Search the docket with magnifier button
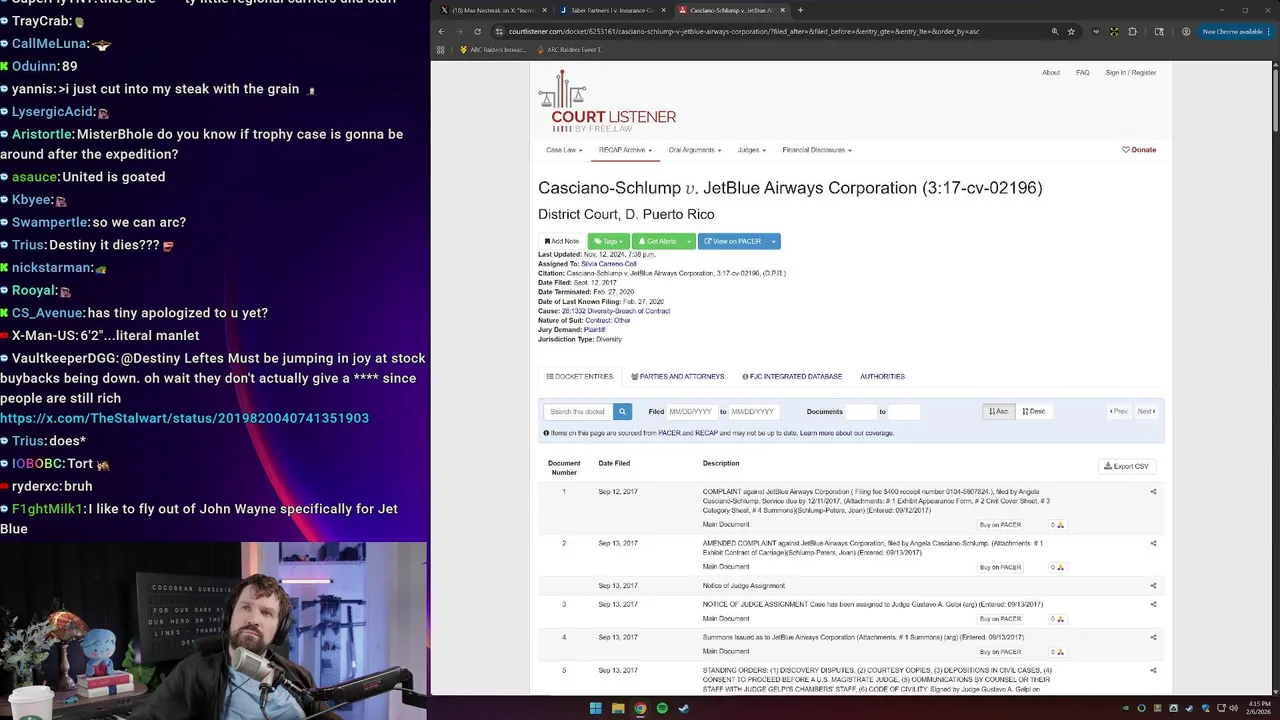The width and height of the screenshot is (1280, 720). point(622,411)
